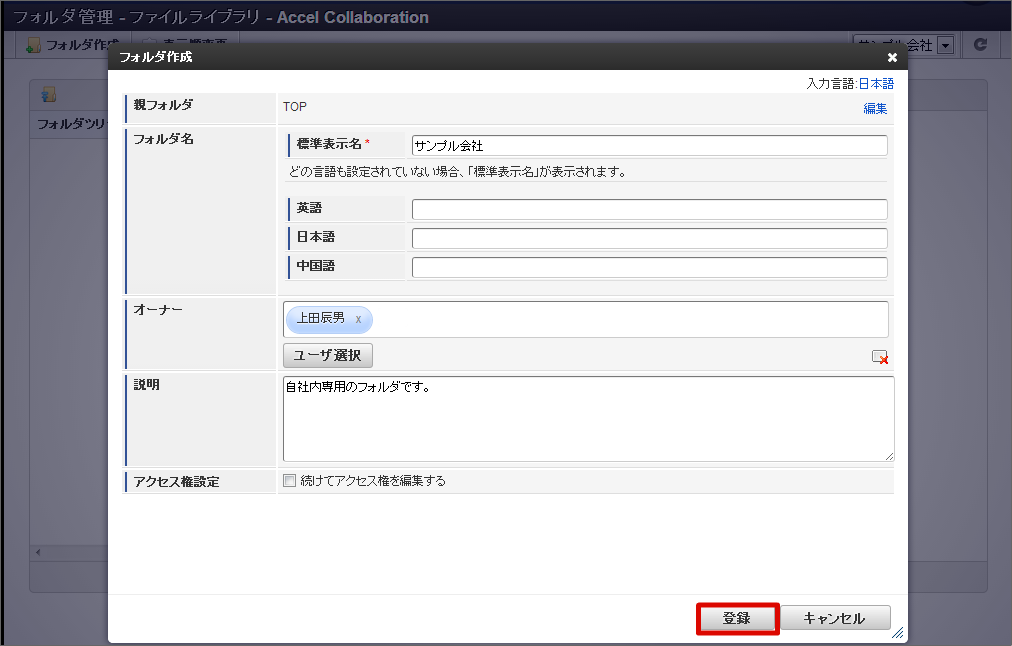Click the 登録 button
The image size is (1012, 646).
737,618
